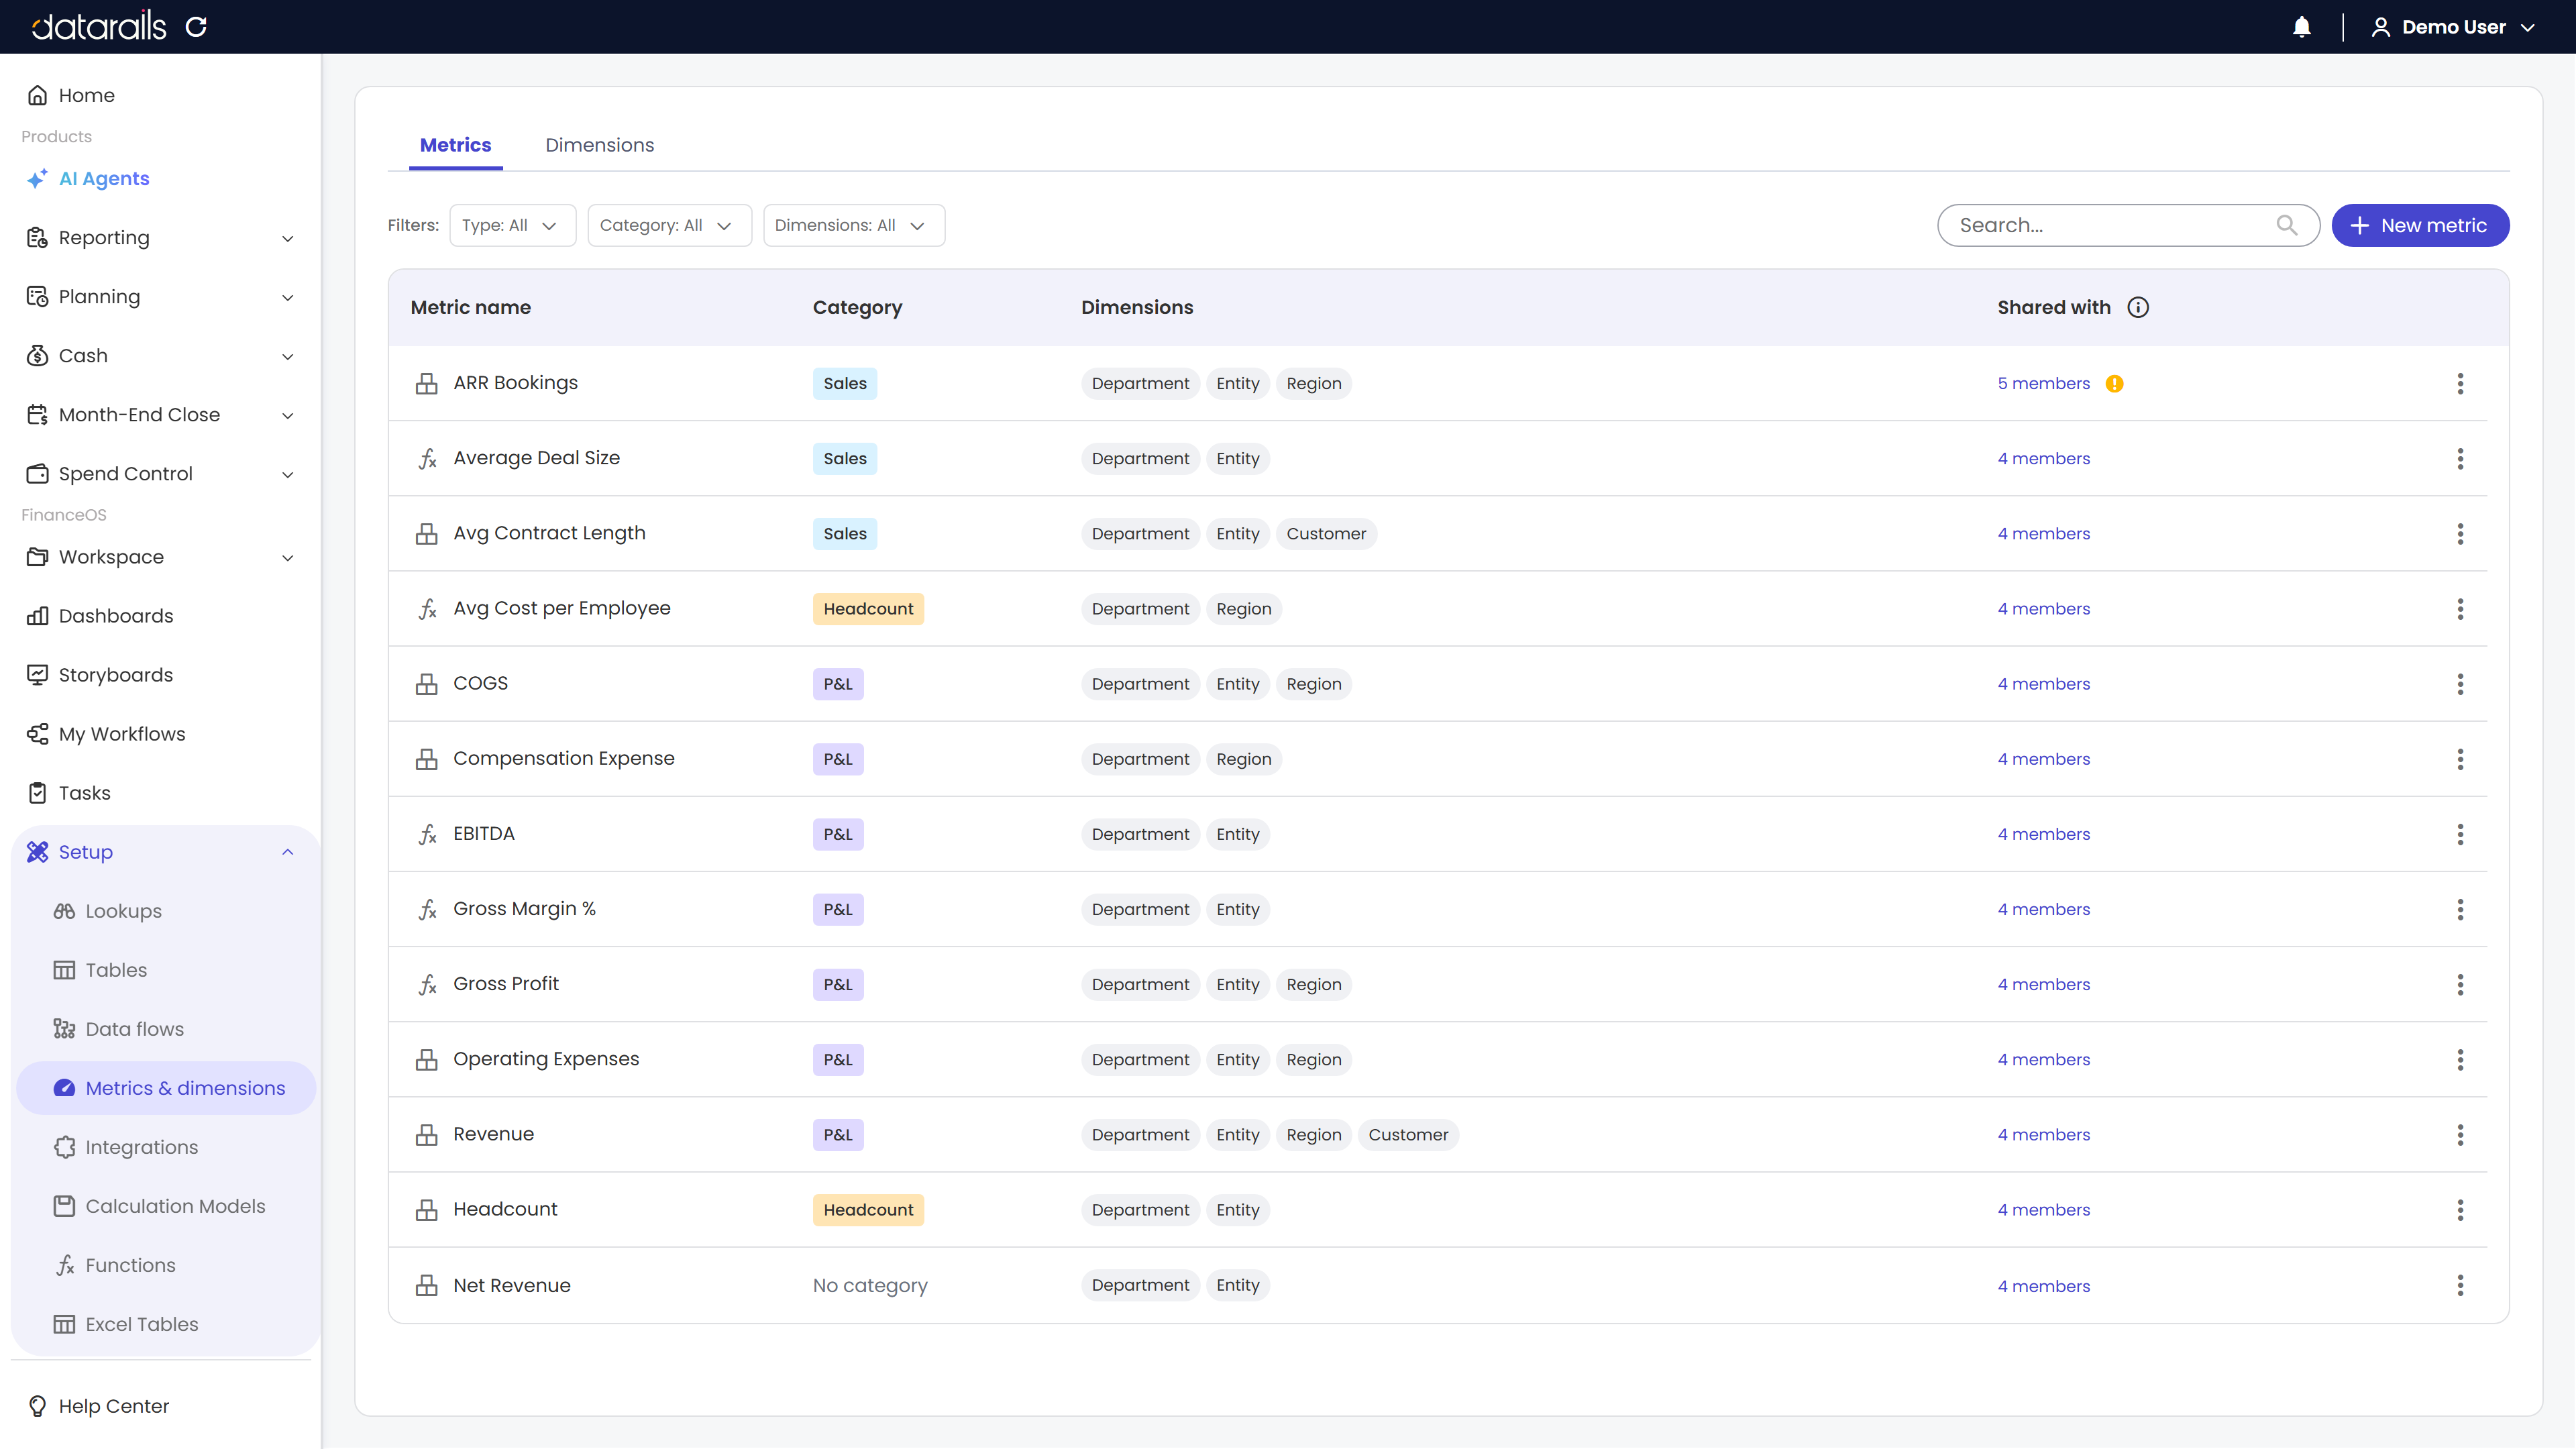The height and width of the screenshot is (1449, 2576).
Task: Open the three-dot menu for ARR Bookings
Action: [2460, 384]
